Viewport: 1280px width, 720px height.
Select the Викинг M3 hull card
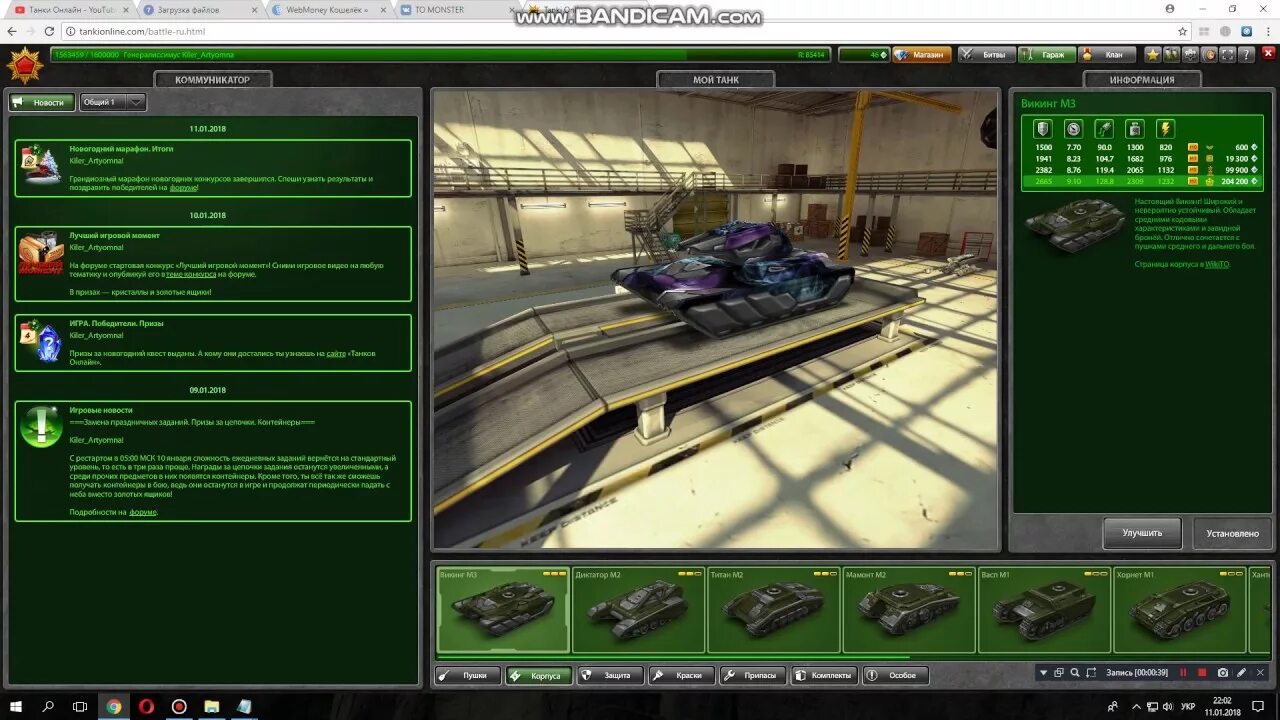coord(503,610)
